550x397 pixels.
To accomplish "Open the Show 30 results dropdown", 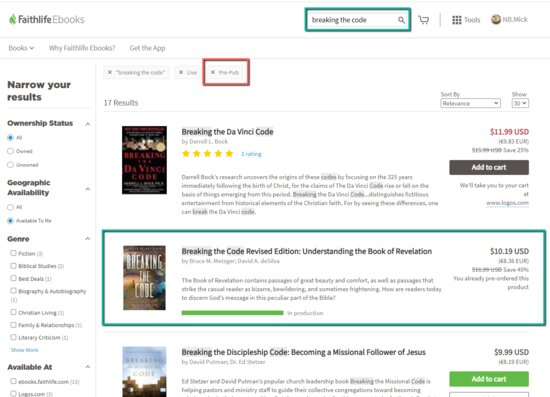I will 520,103.
